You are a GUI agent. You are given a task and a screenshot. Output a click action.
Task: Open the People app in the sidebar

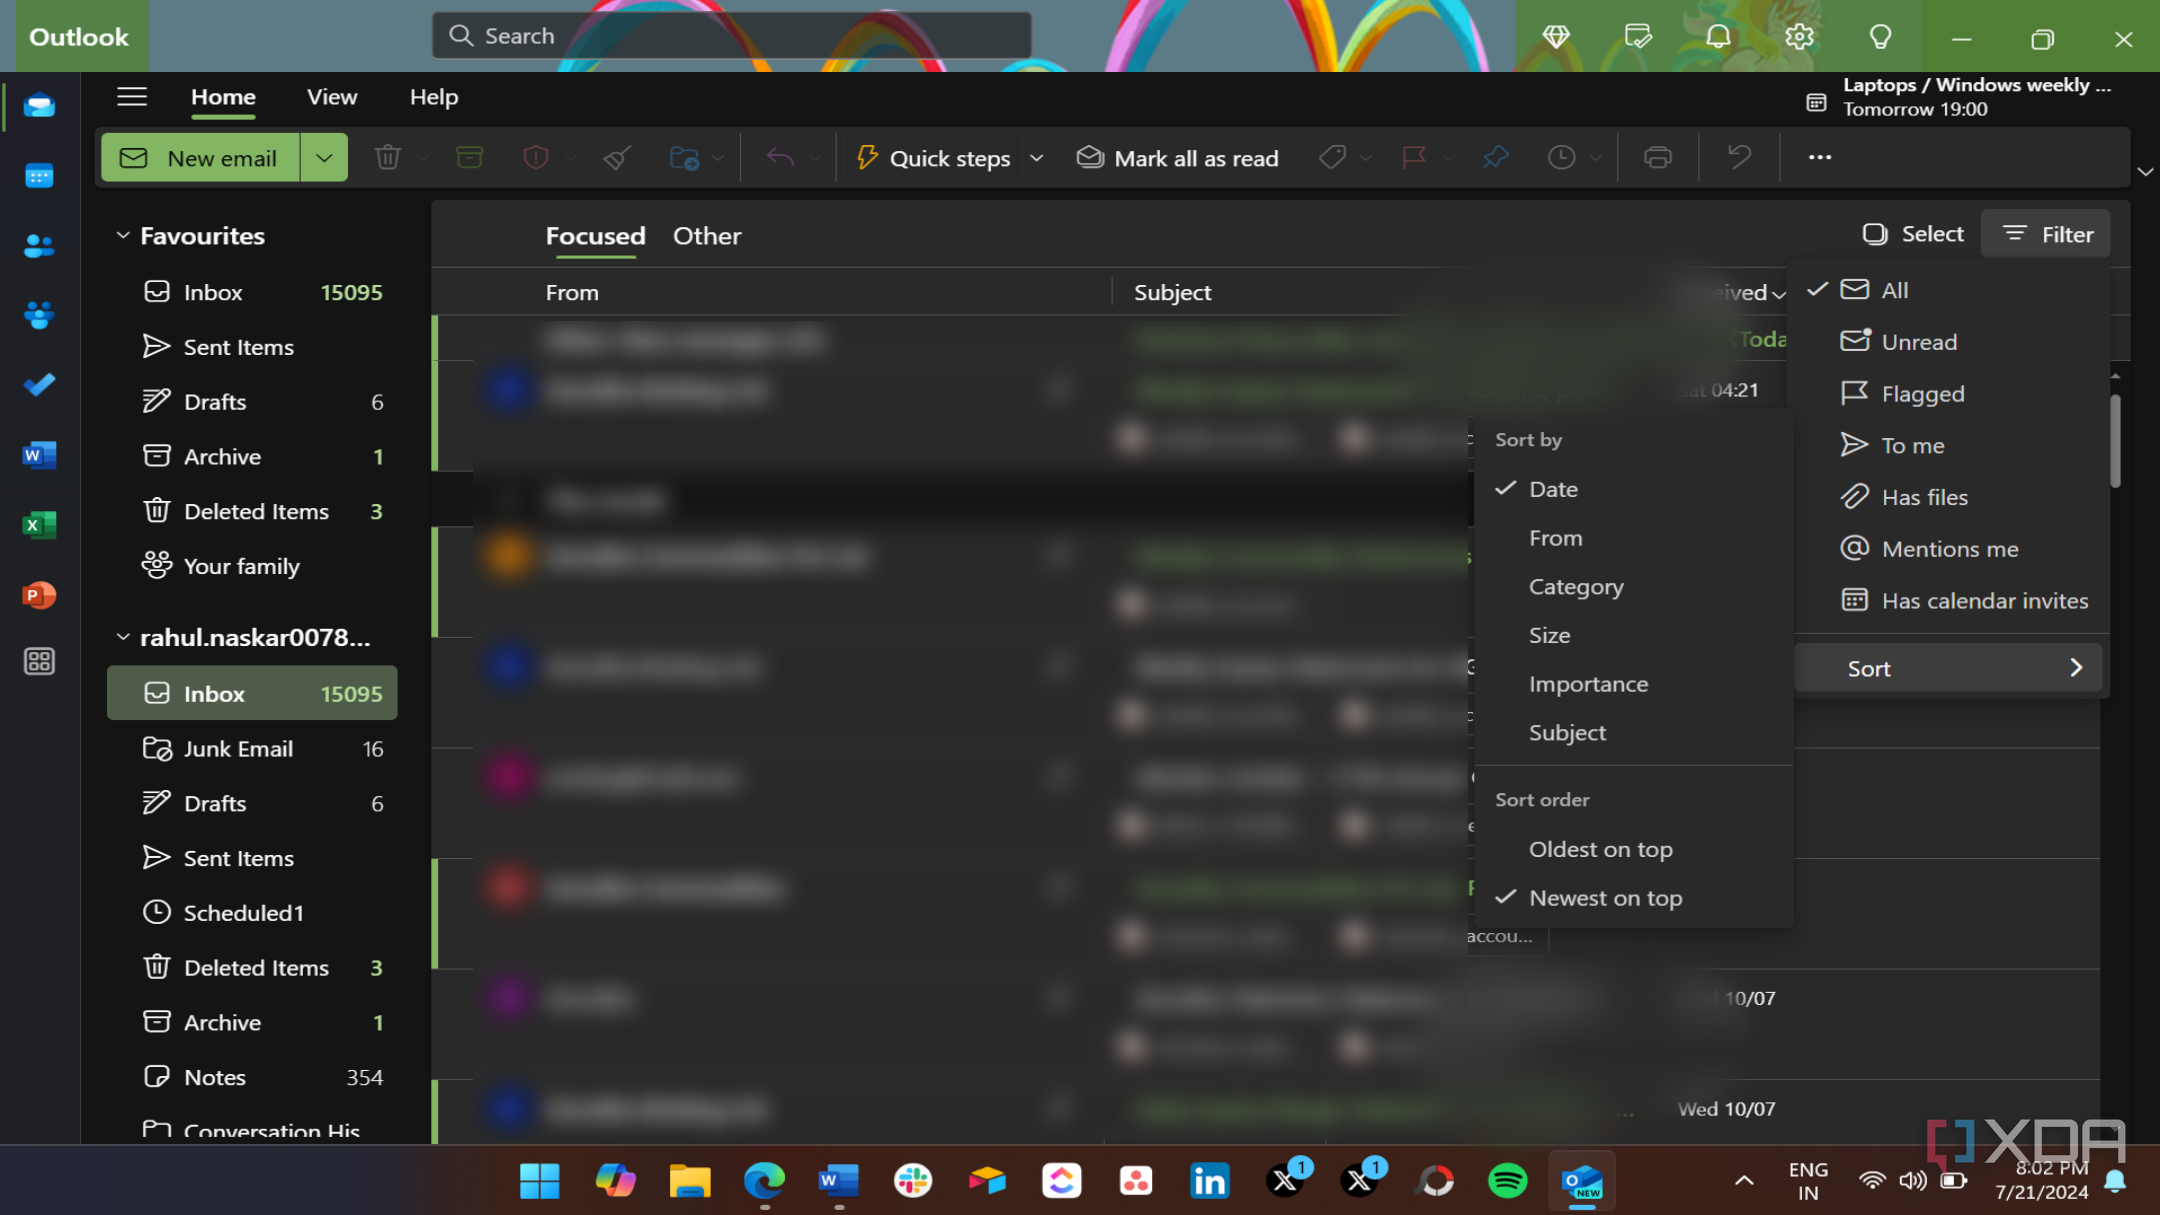tap(39, 246)
